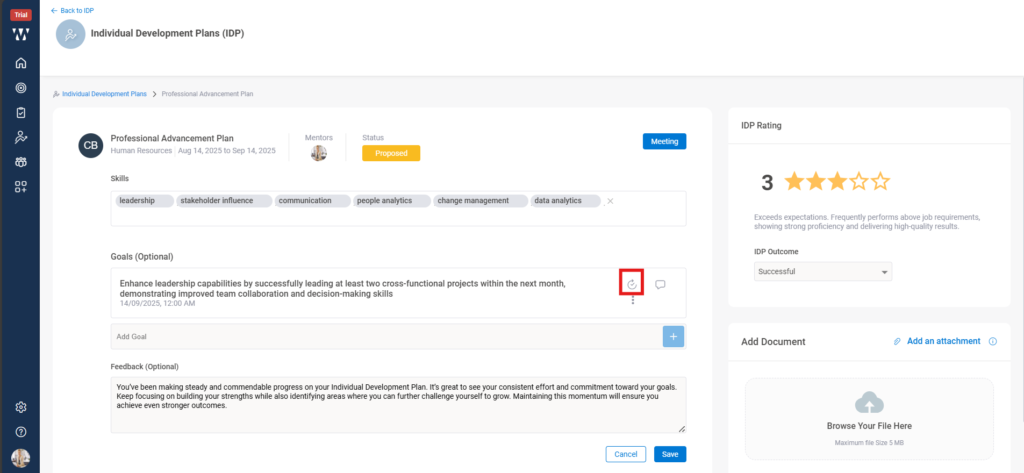Click the Proposed status badge
This screenshot has height=473, width=1024.
coord(391,153)
